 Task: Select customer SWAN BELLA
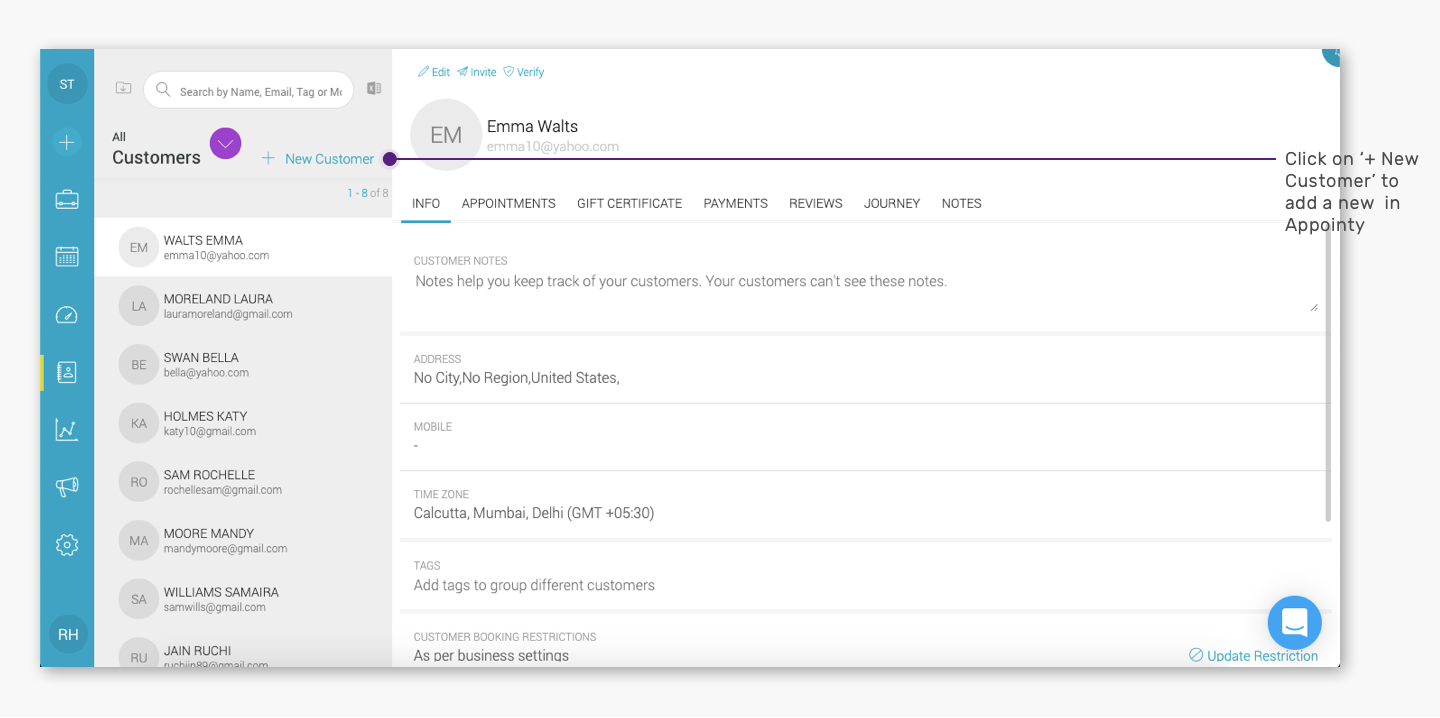pos(243,364)
